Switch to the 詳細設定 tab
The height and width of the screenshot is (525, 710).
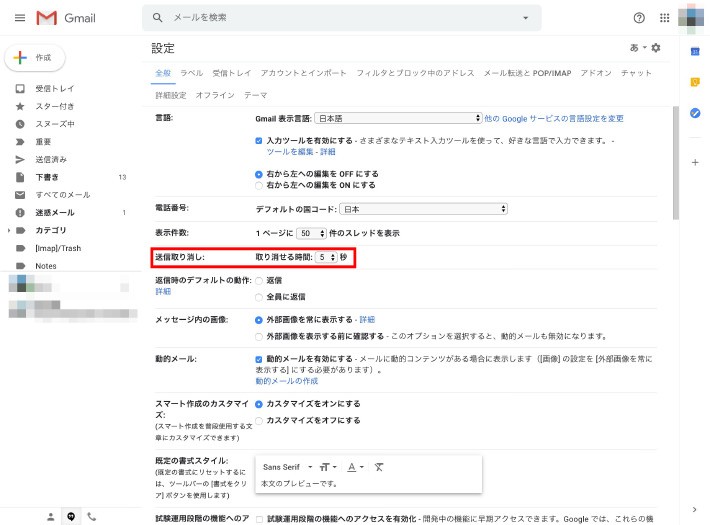coord(171,95)
